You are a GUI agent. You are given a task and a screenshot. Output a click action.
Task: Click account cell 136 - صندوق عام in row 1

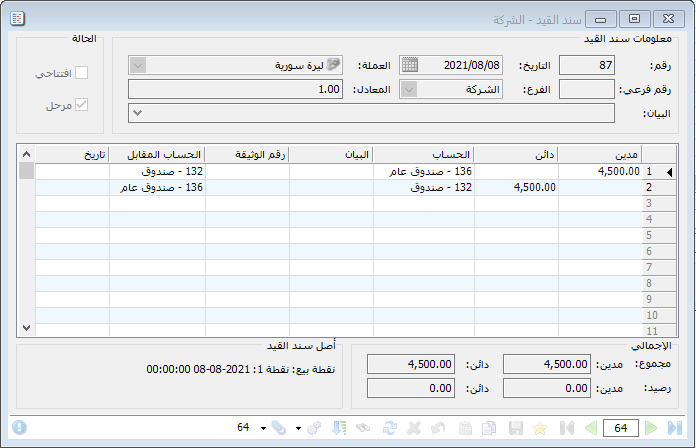[x=424, y=171]
